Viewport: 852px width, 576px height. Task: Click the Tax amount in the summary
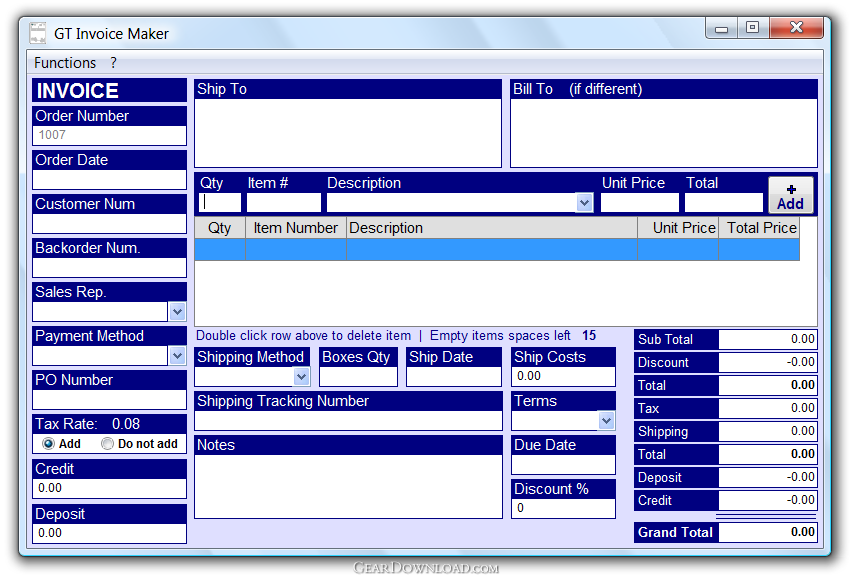pyautogui.click(x=767, y=408)
